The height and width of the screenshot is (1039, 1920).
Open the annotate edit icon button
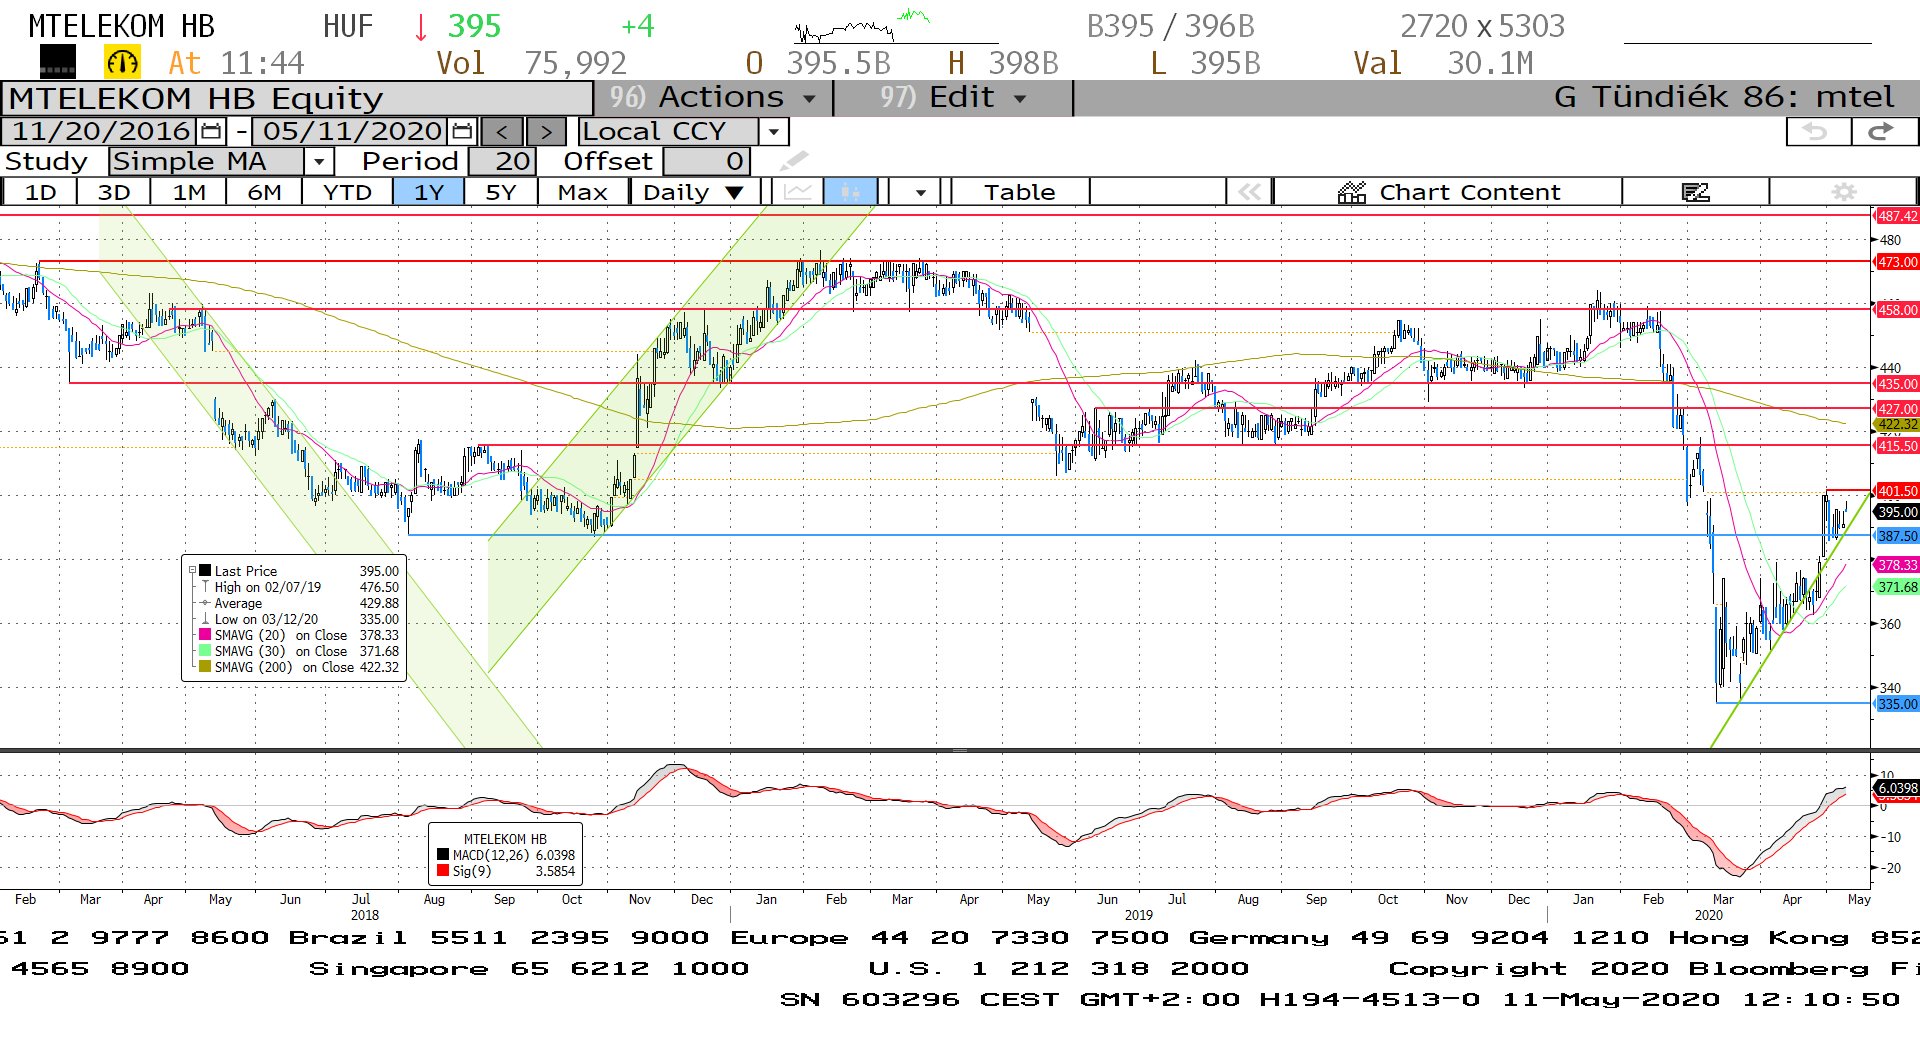coord(1696,191)
